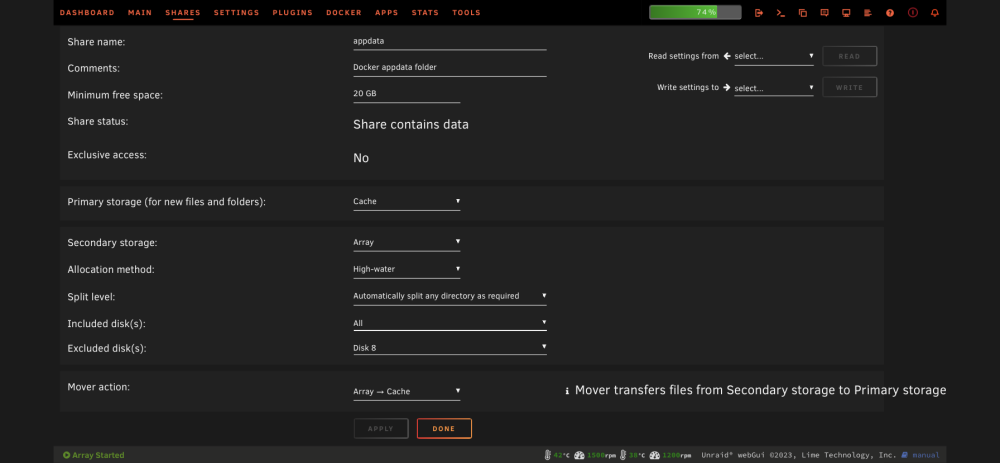Toggle the help question-mark icon

[890, 13]
